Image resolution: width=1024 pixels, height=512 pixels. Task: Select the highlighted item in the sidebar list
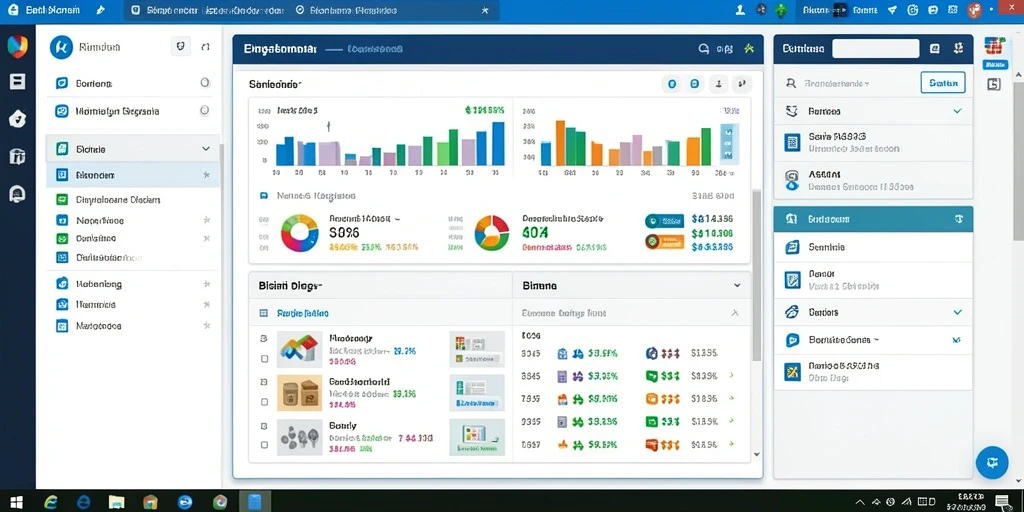pyautogui.click(x=133, y=175)
